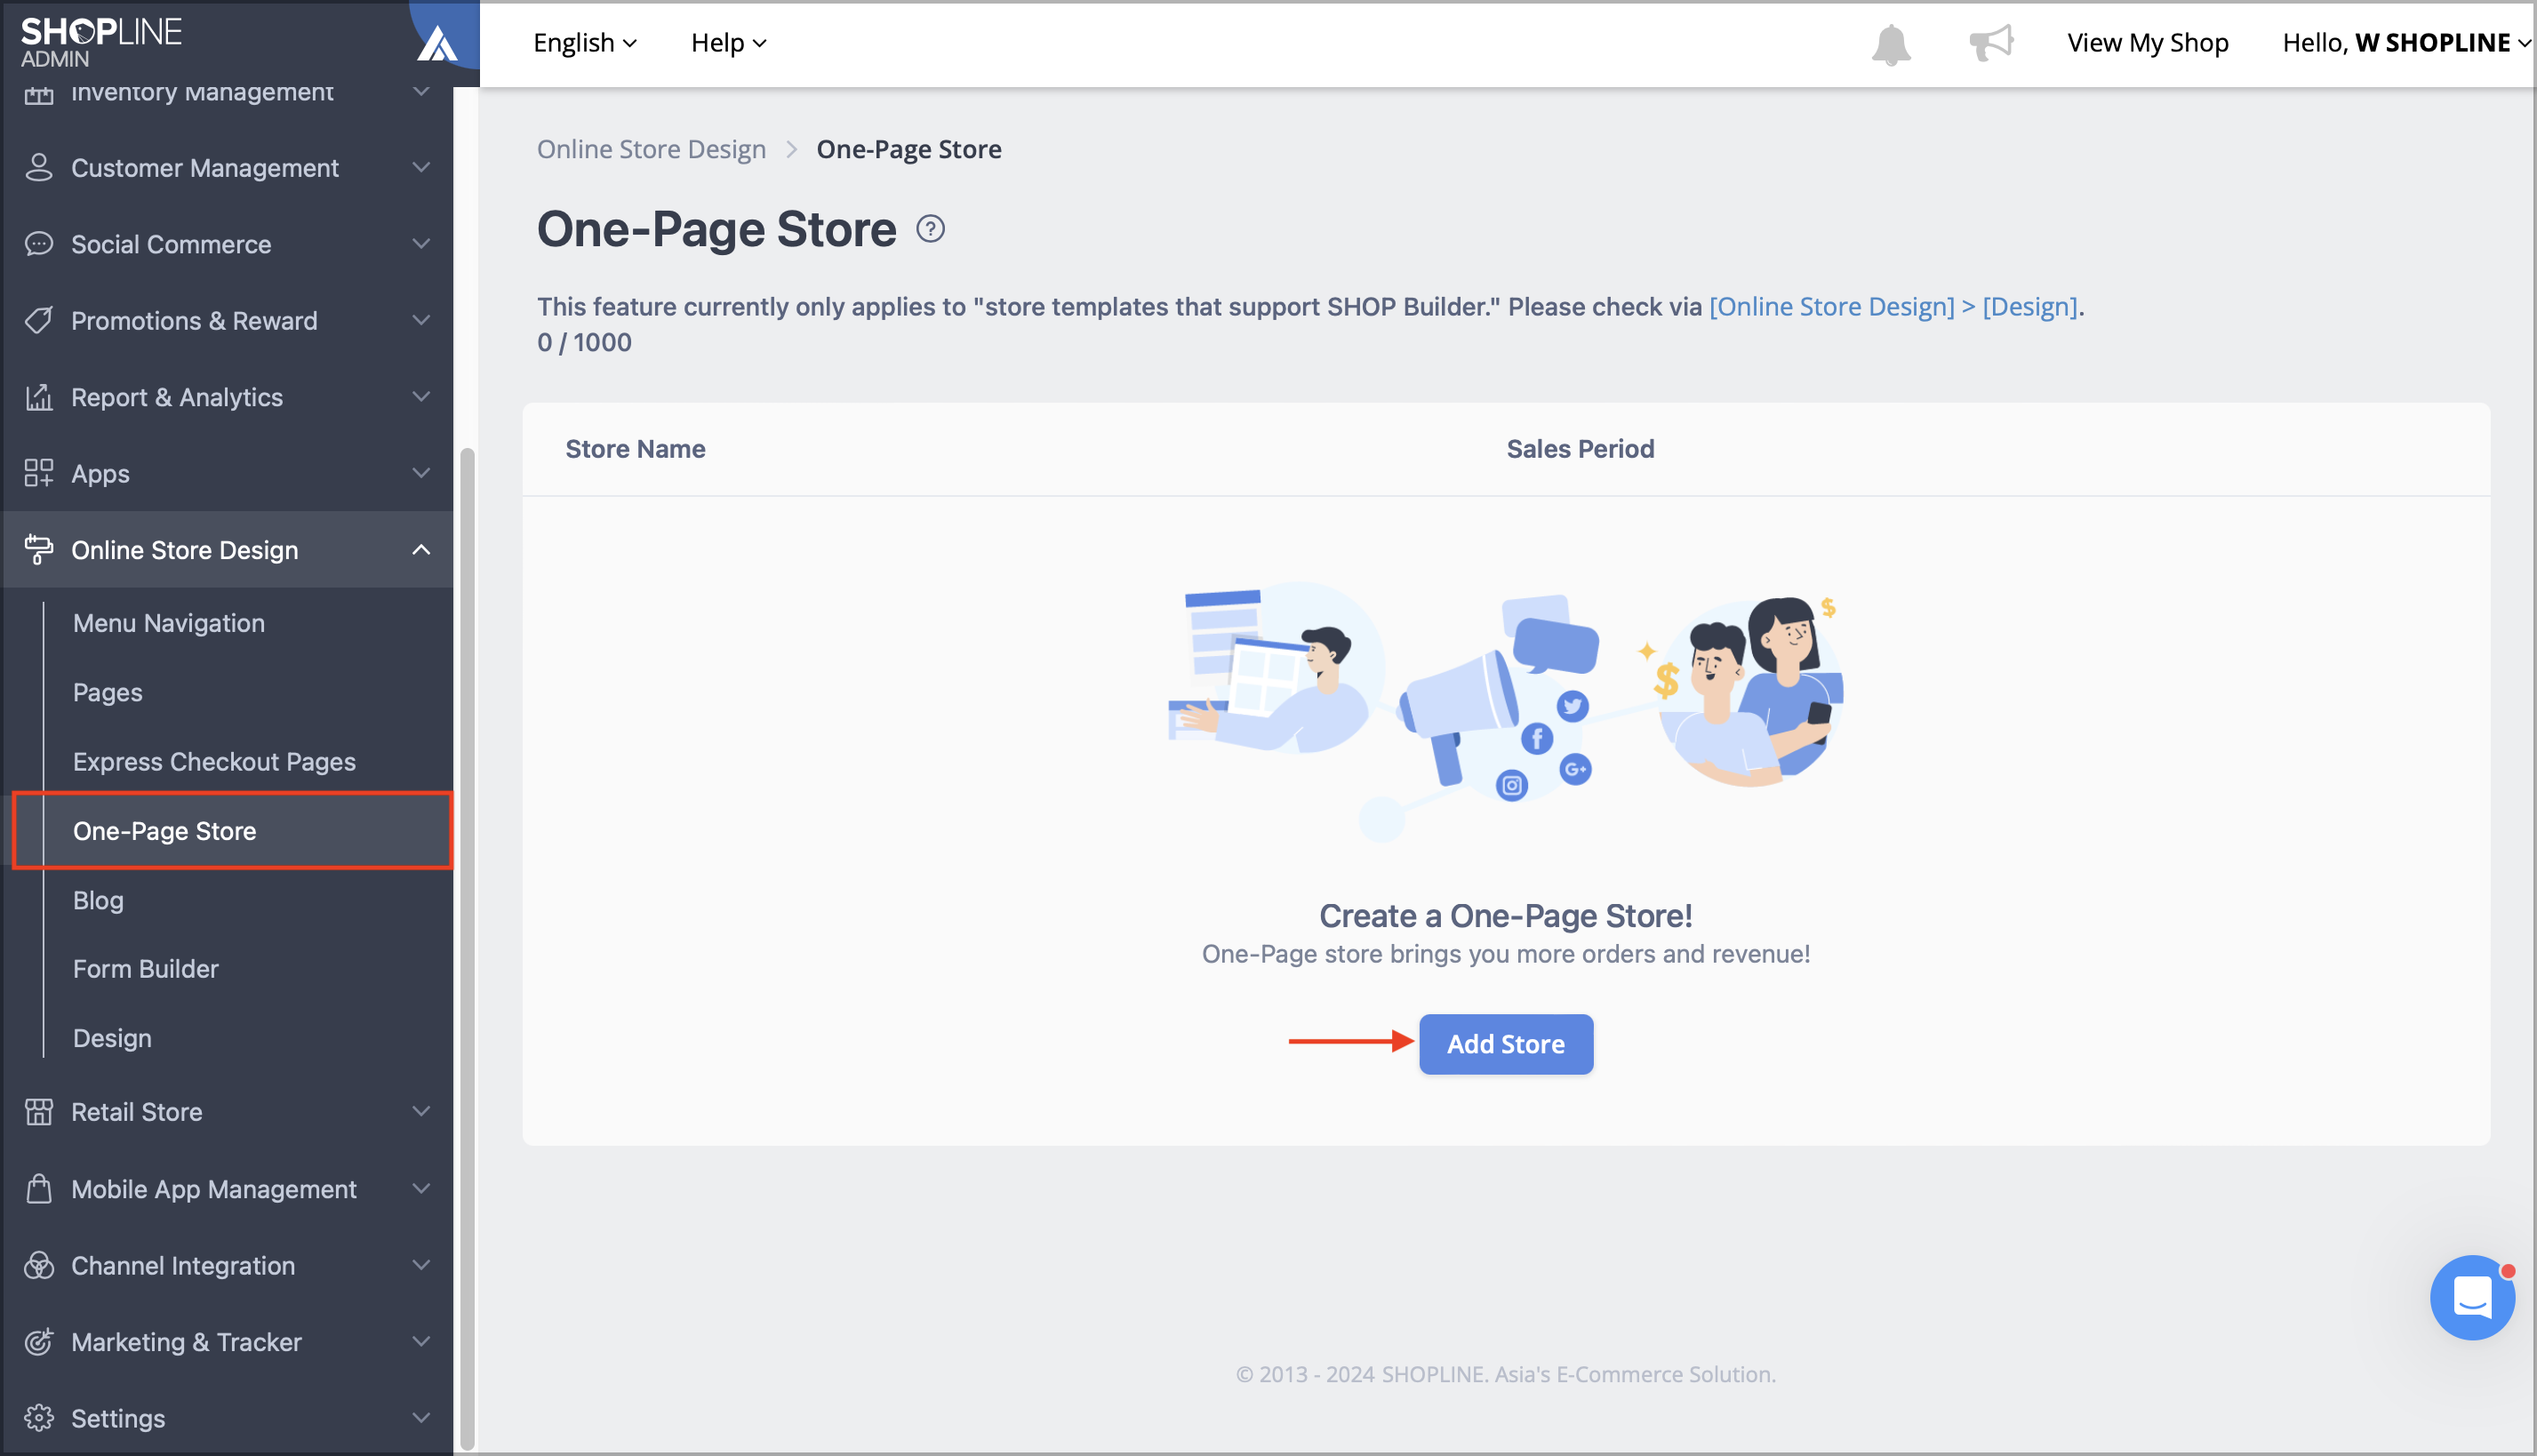Click the Report & Analytics chart icon
The width and height of the screenshot is (2537, 1456).
click(38, 397)
